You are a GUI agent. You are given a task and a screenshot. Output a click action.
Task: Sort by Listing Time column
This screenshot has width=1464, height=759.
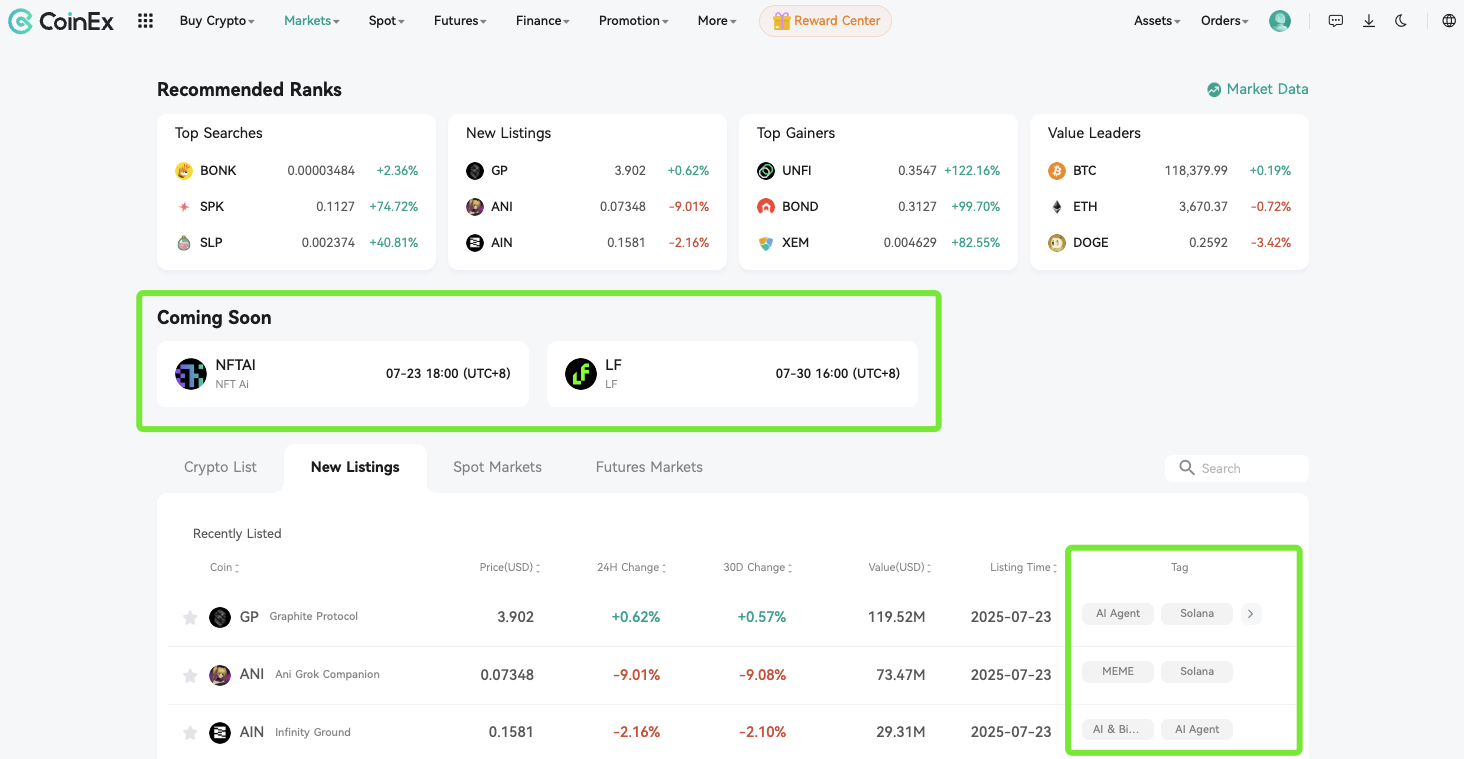(x=1025, y=568)
